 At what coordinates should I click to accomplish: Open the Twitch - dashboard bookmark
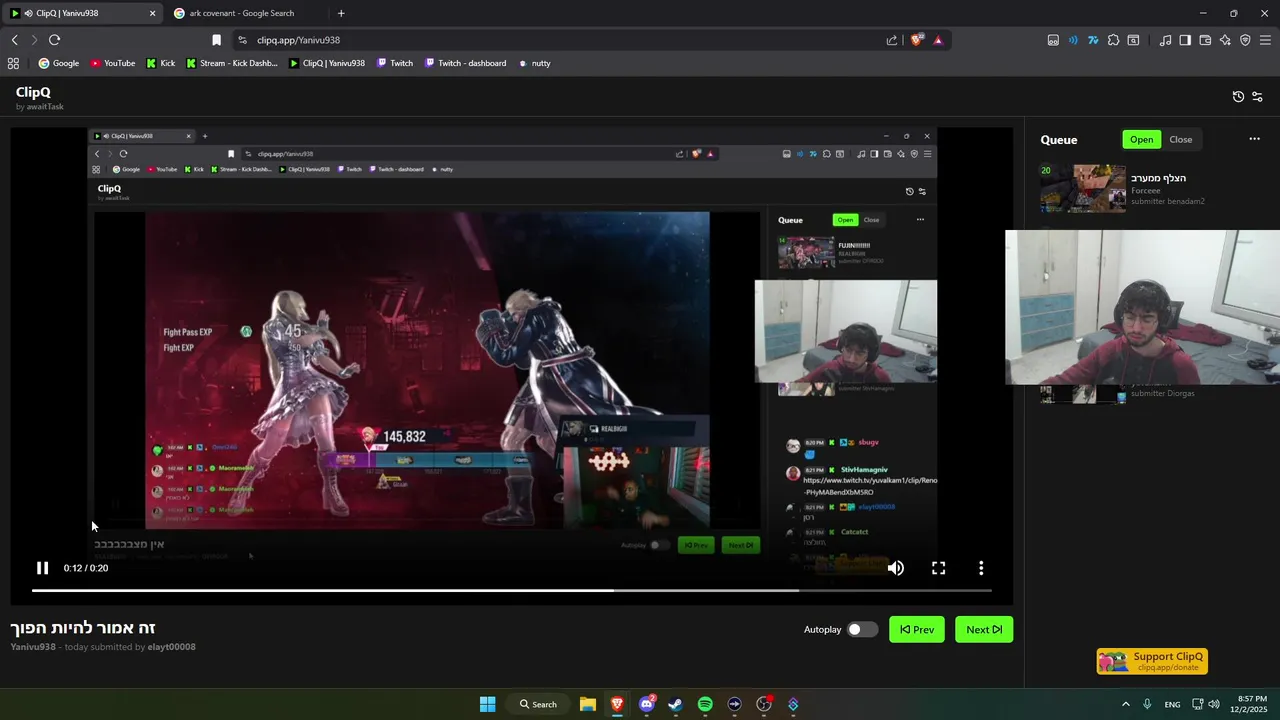(x=465, y=63)
